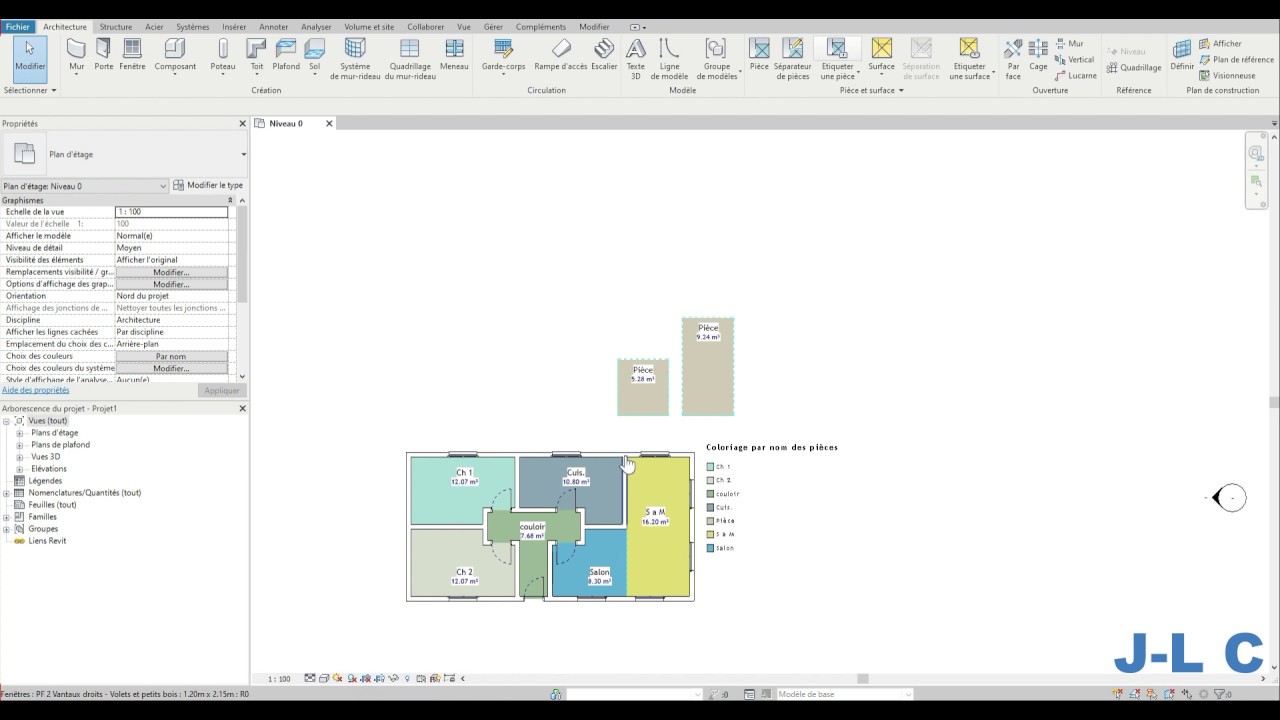Close the Propriétés panel
Image resolution: width=1280 pixels, height=720 pixels.
click(242, 124)
